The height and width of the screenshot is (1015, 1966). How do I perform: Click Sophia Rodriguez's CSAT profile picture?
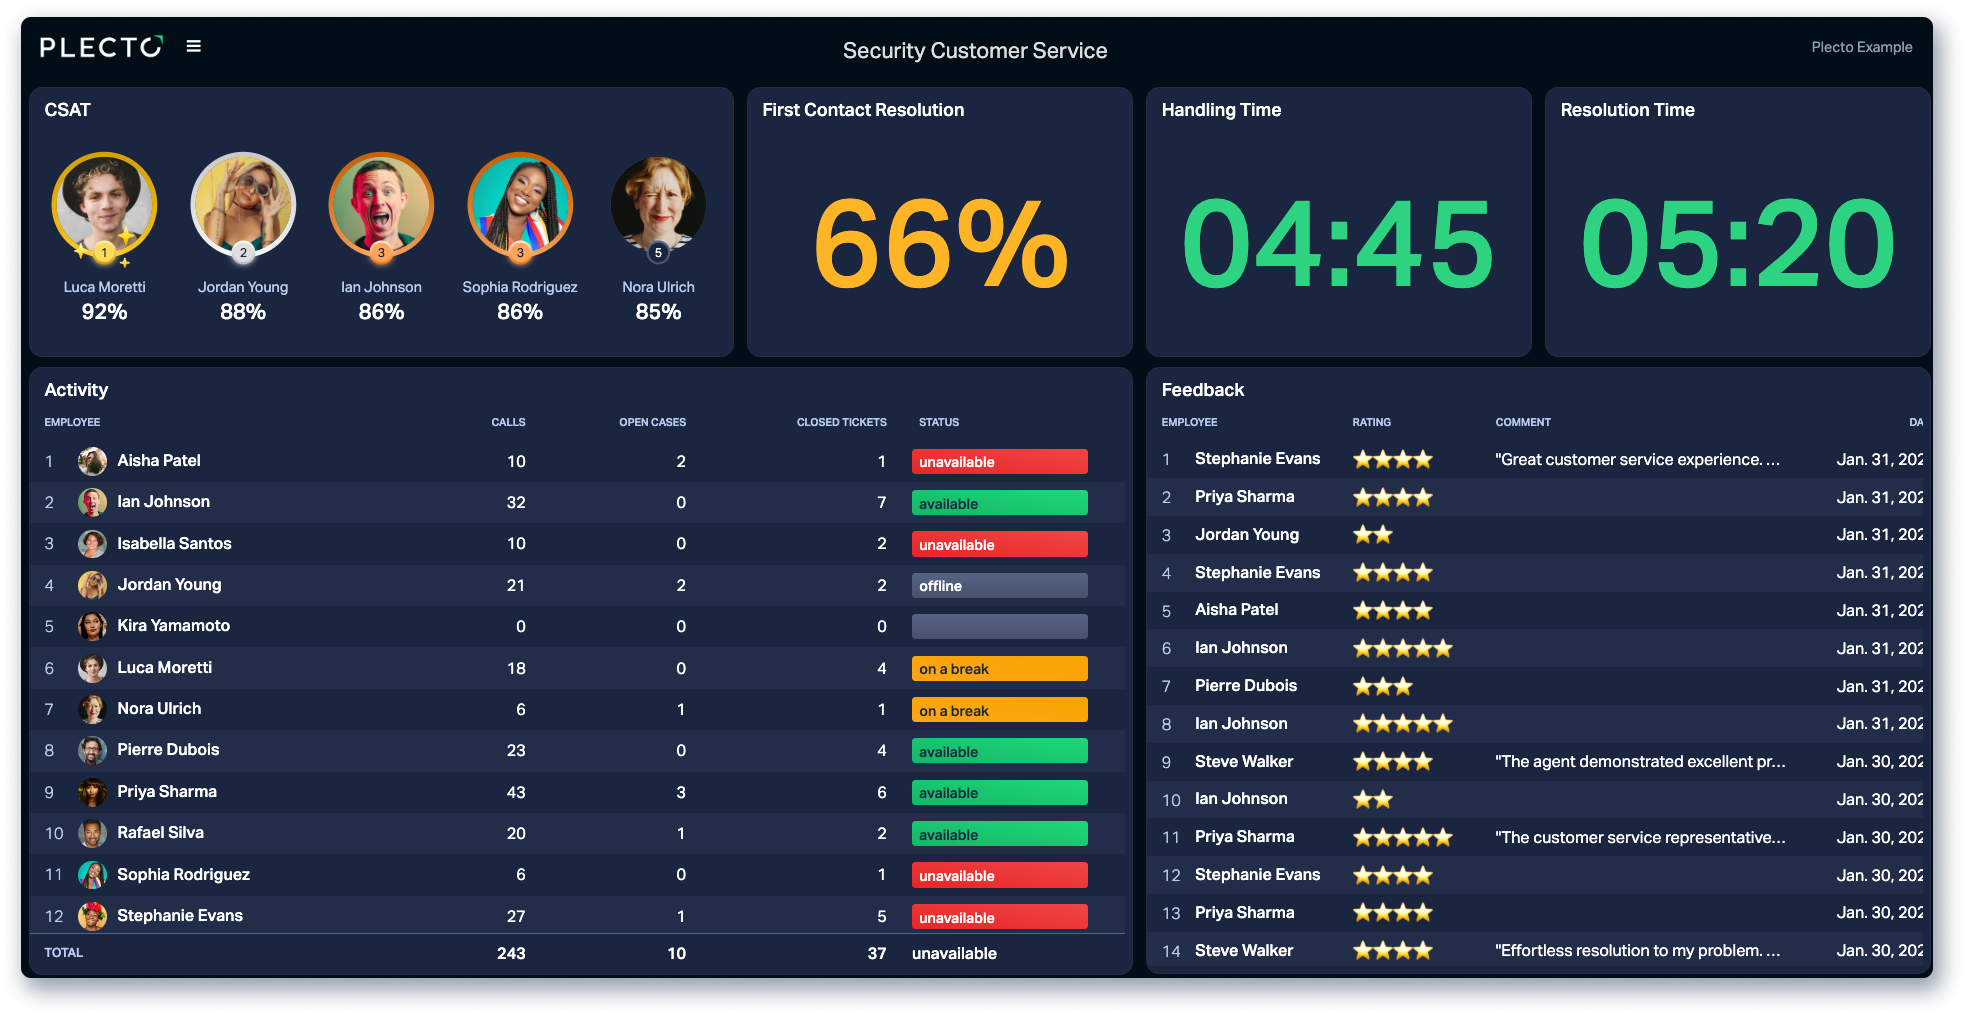click(x=520, y=205)
